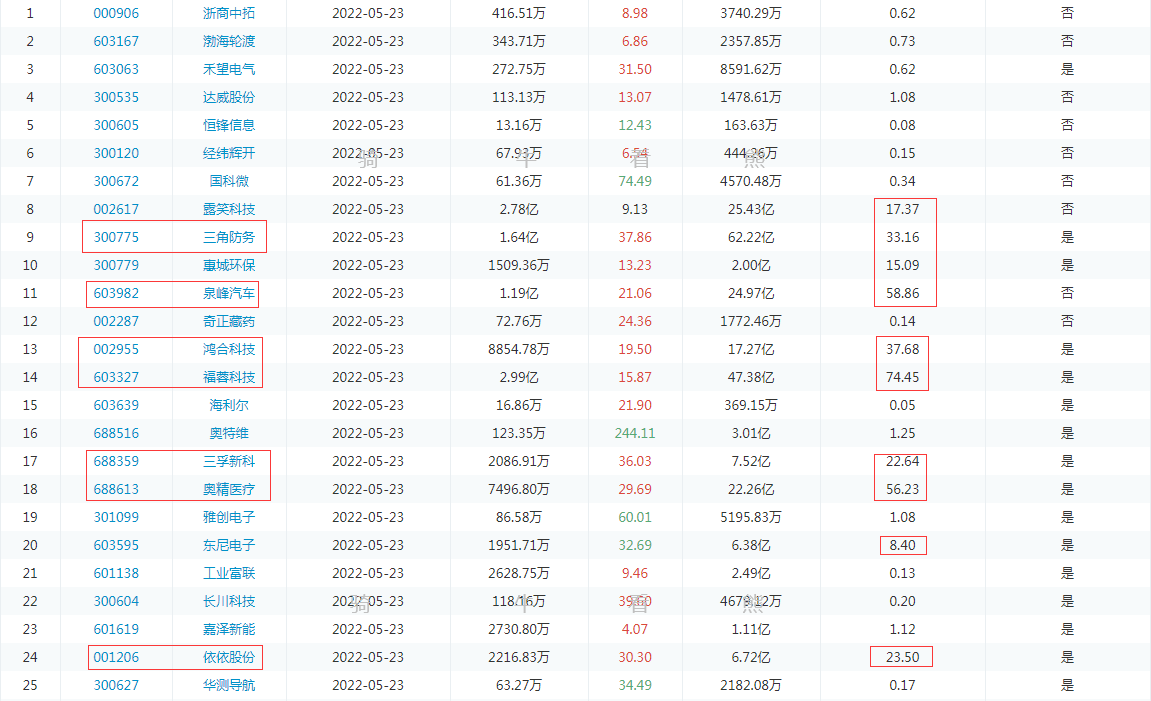Open the 依依股份 stock link
Viewport: 1151px width, 701px height.
(x=229, y=657)
